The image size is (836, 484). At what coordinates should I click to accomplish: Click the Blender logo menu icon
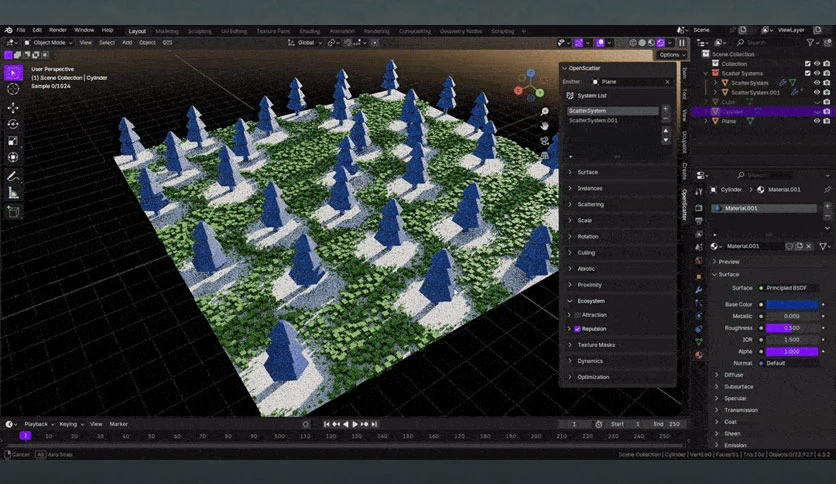[x=9, y=30]
